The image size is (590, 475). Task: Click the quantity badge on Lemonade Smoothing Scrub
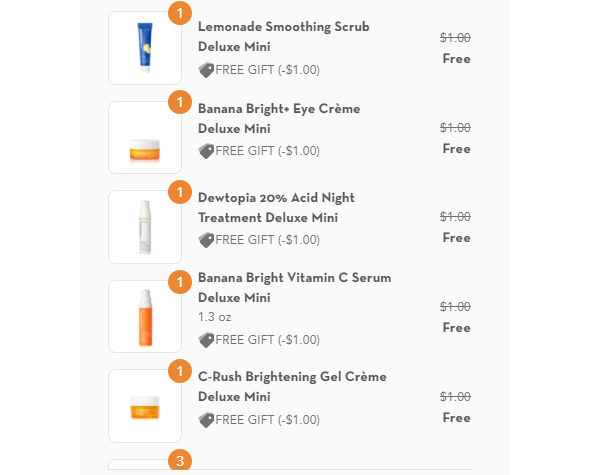[180, 13]
